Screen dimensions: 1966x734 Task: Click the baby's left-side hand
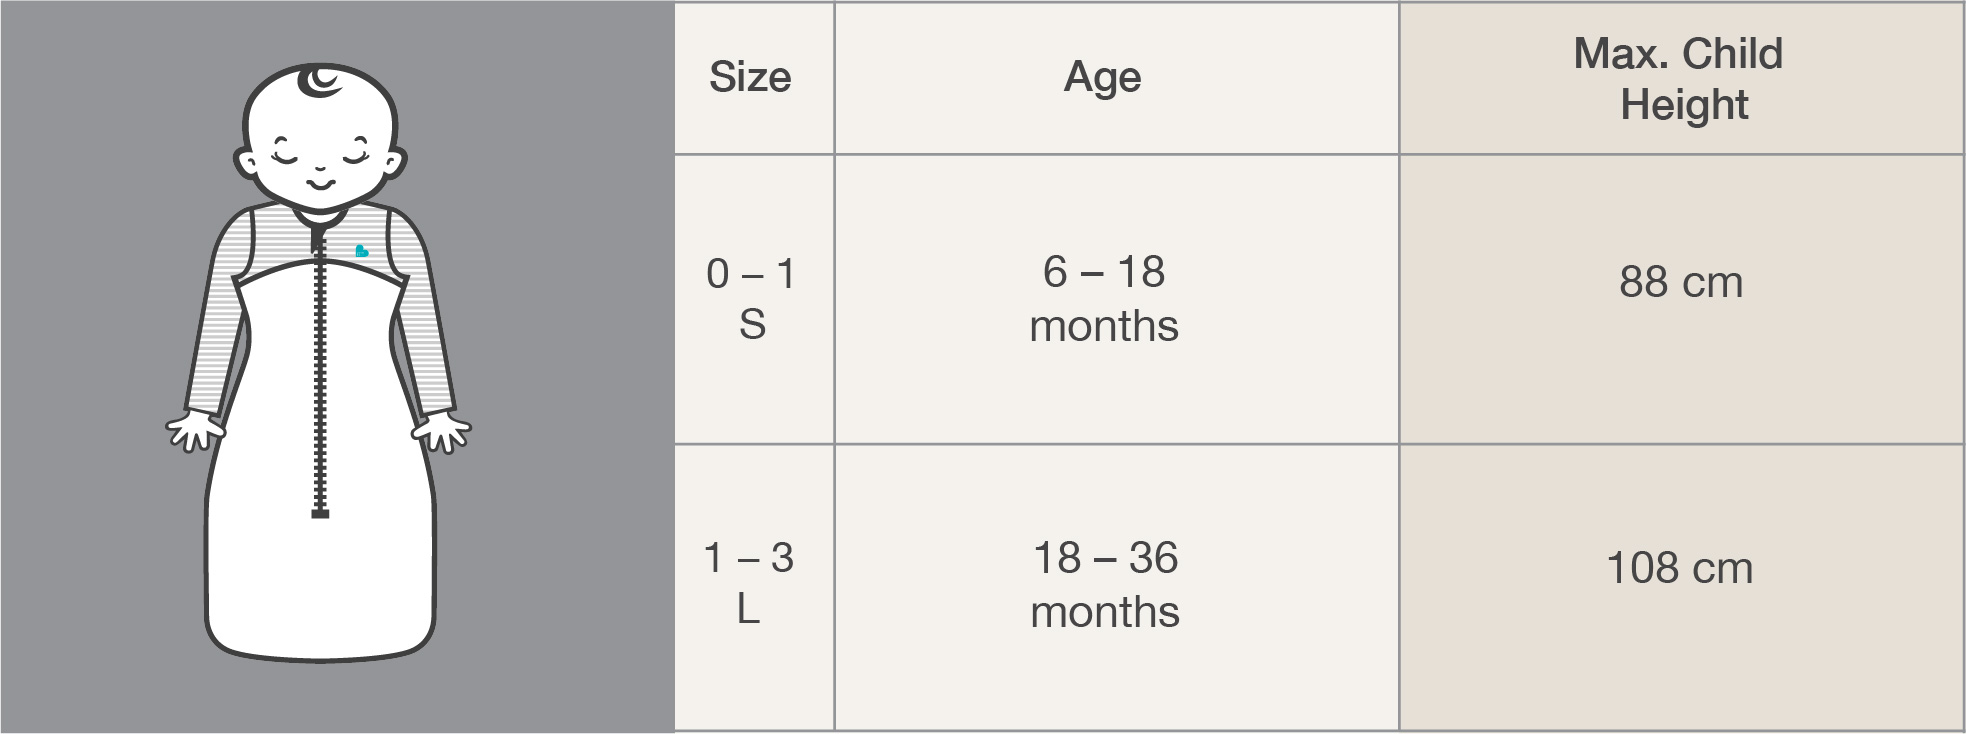tap(194, 431)
